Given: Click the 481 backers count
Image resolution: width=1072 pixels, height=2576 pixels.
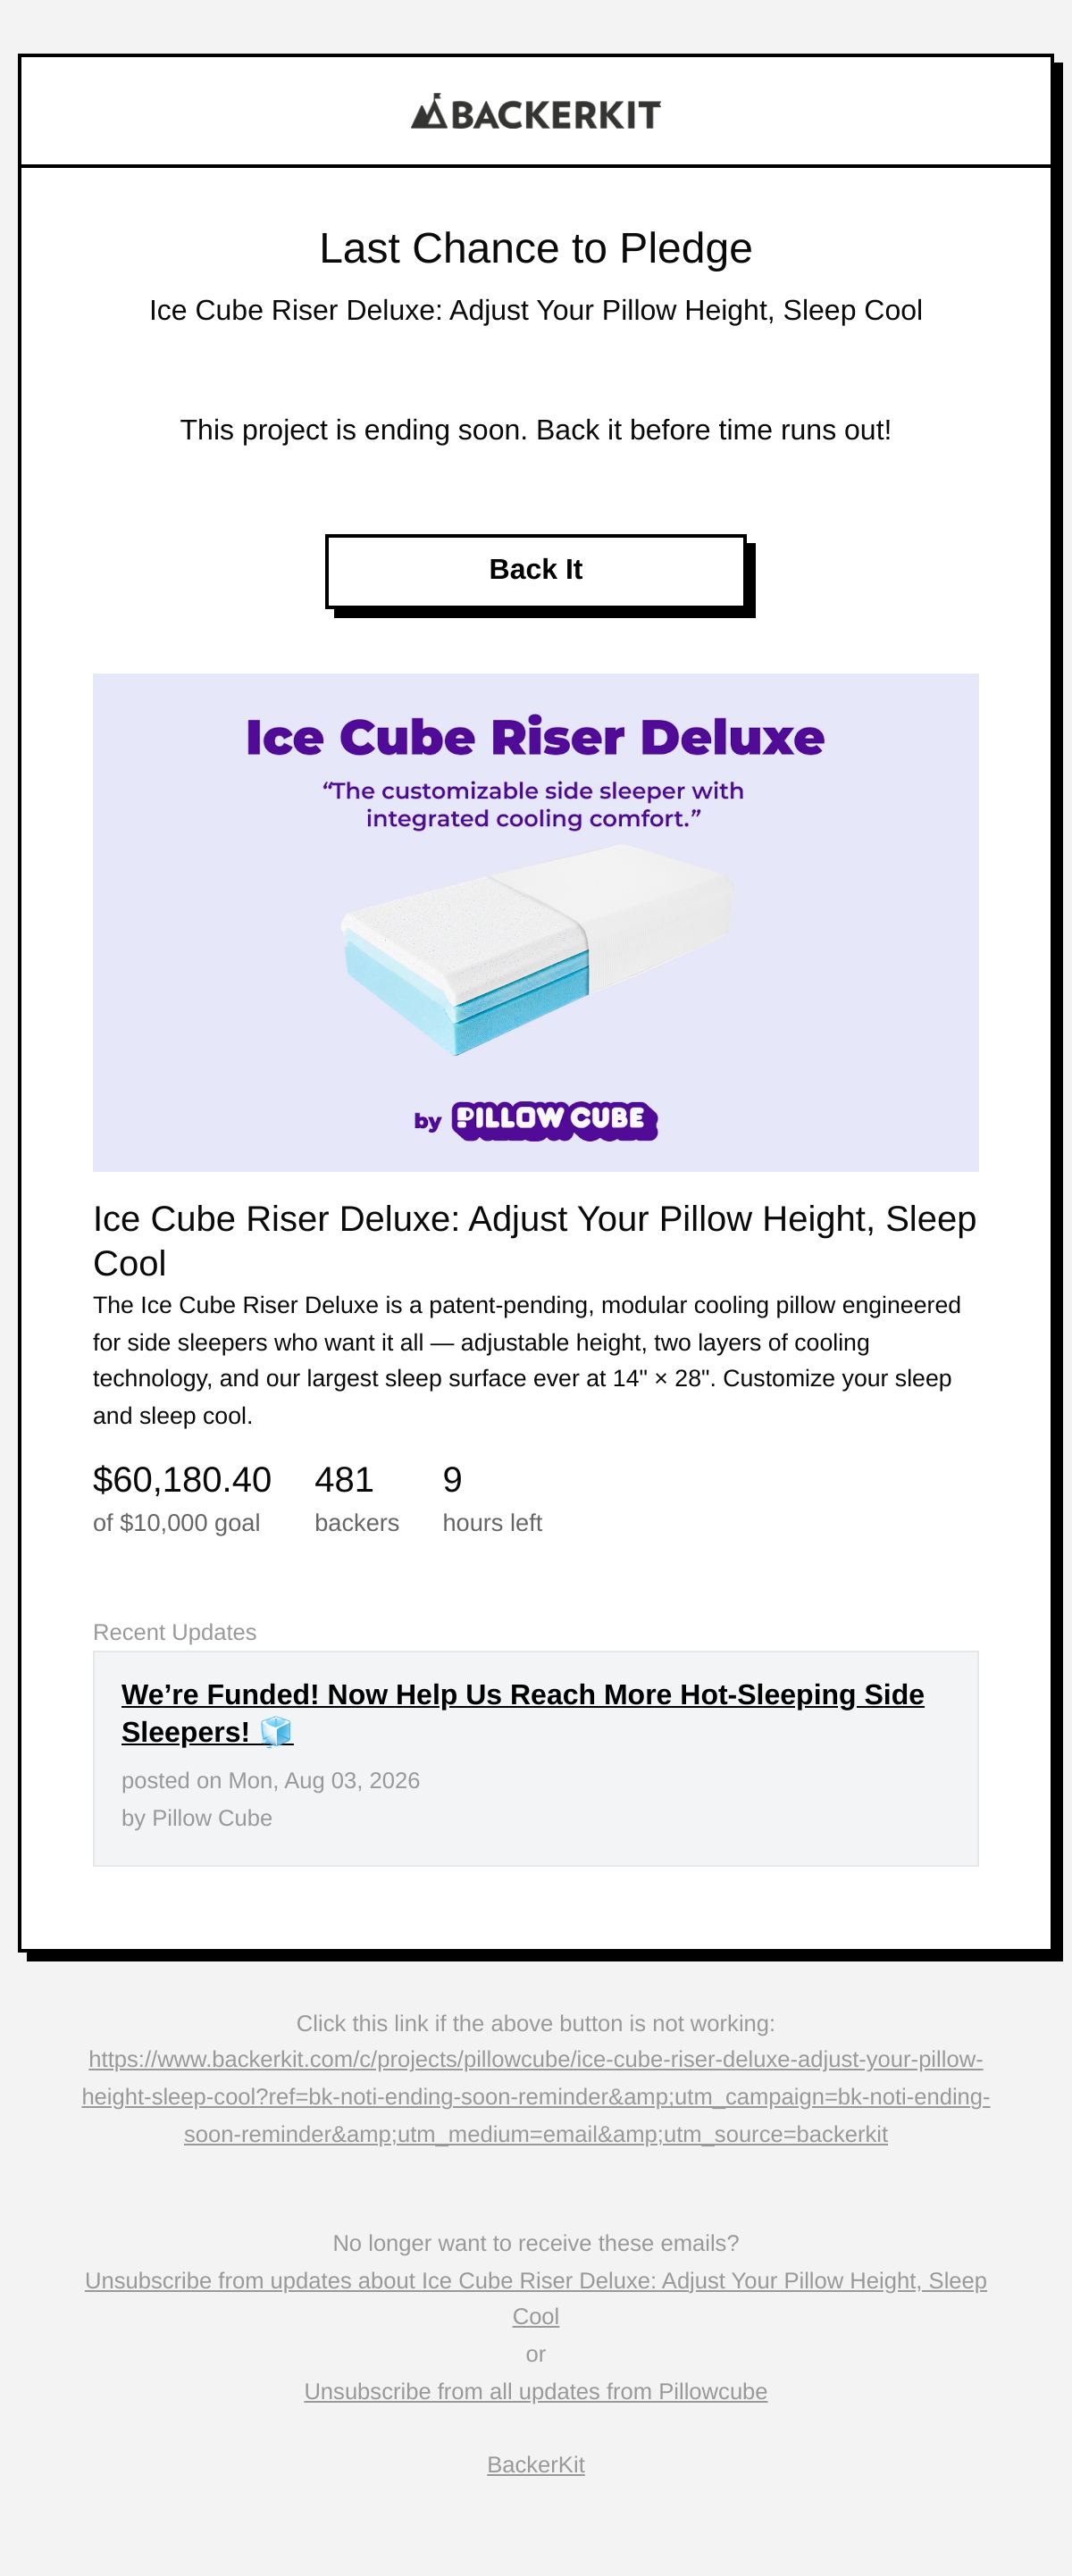Looking at the screenshot, I should coord(344,1479).
